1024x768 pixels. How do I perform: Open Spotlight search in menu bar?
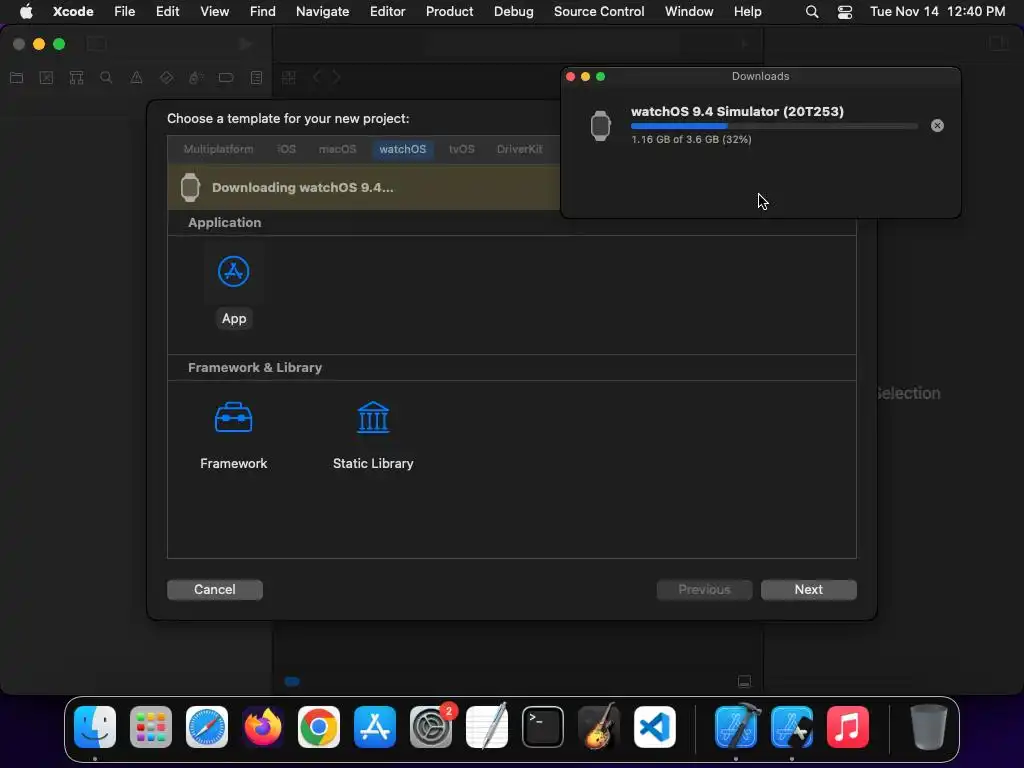point(812,12)
